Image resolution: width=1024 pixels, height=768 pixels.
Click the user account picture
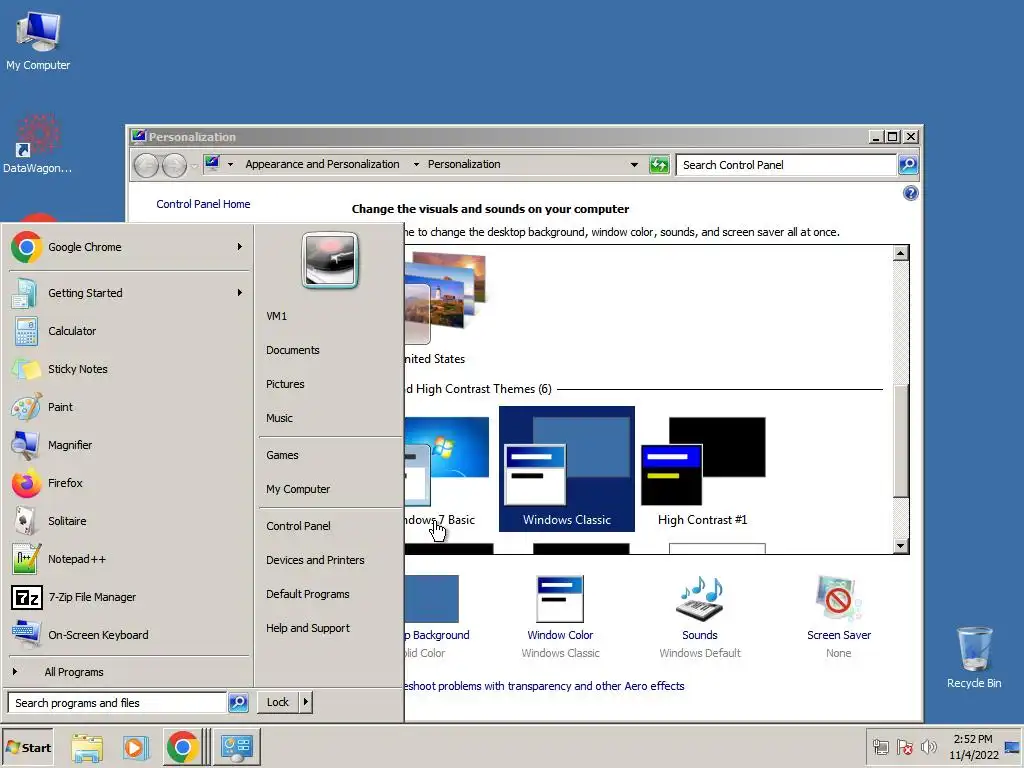click(330, 260)
